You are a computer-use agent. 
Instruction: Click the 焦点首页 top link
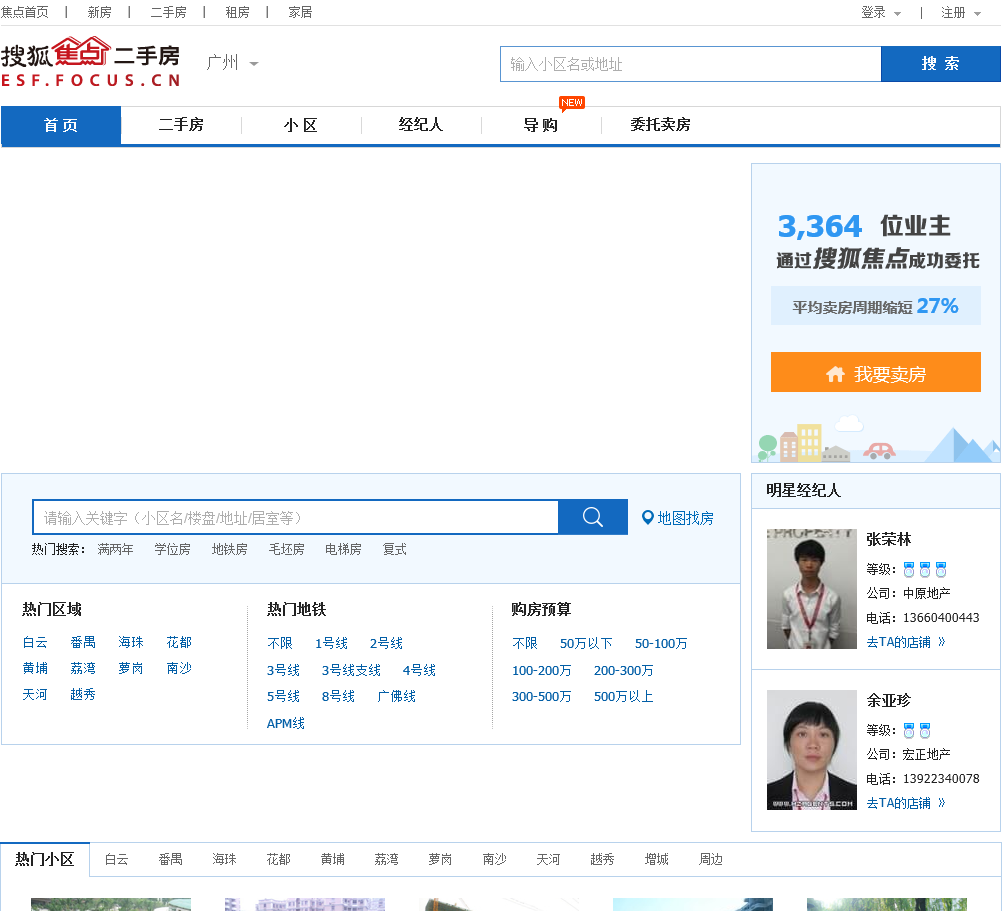(x=24, y=13)
